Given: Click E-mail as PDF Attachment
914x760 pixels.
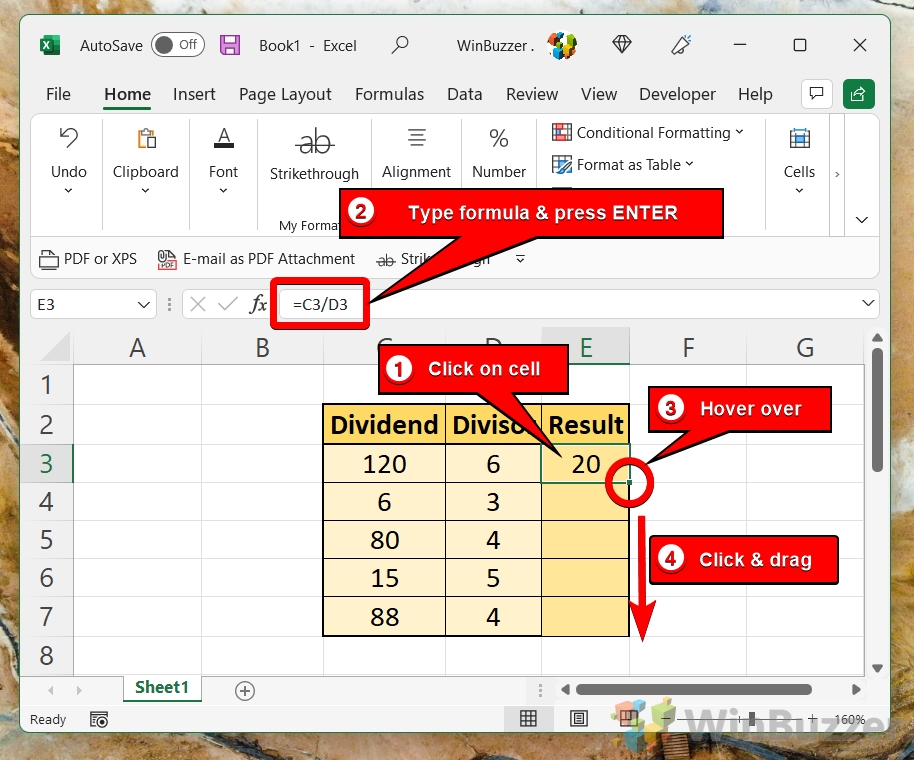Looking at the screenshot, I should [256, 259].
